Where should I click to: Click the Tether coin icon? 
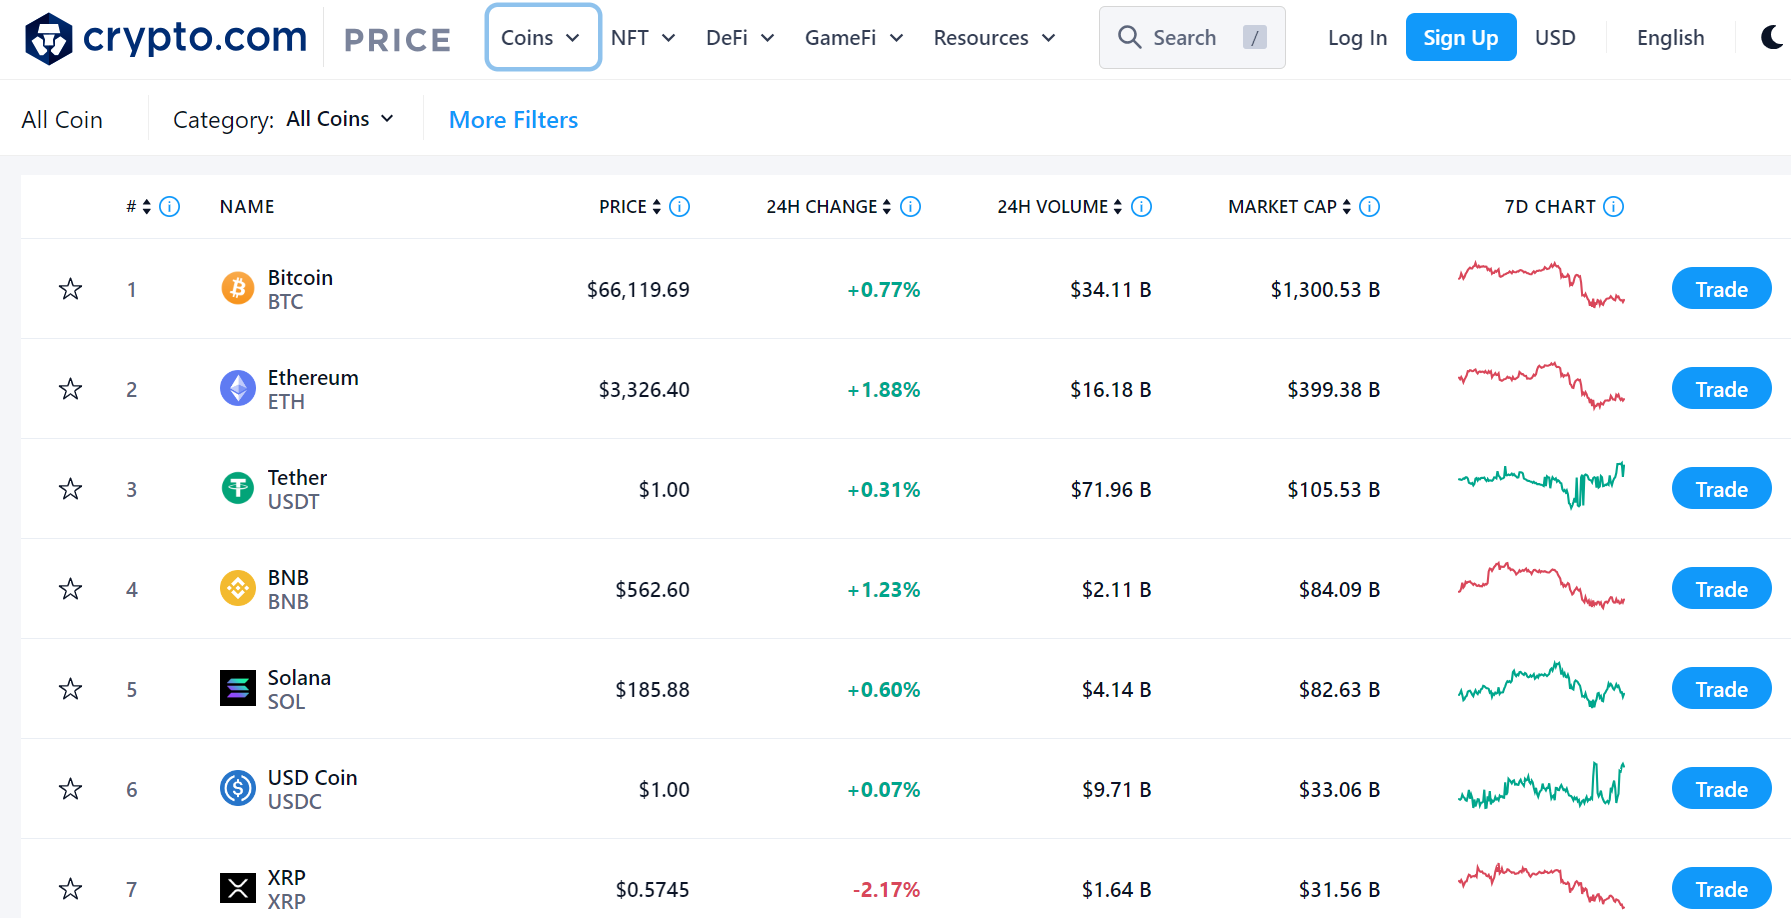point(238,488)
